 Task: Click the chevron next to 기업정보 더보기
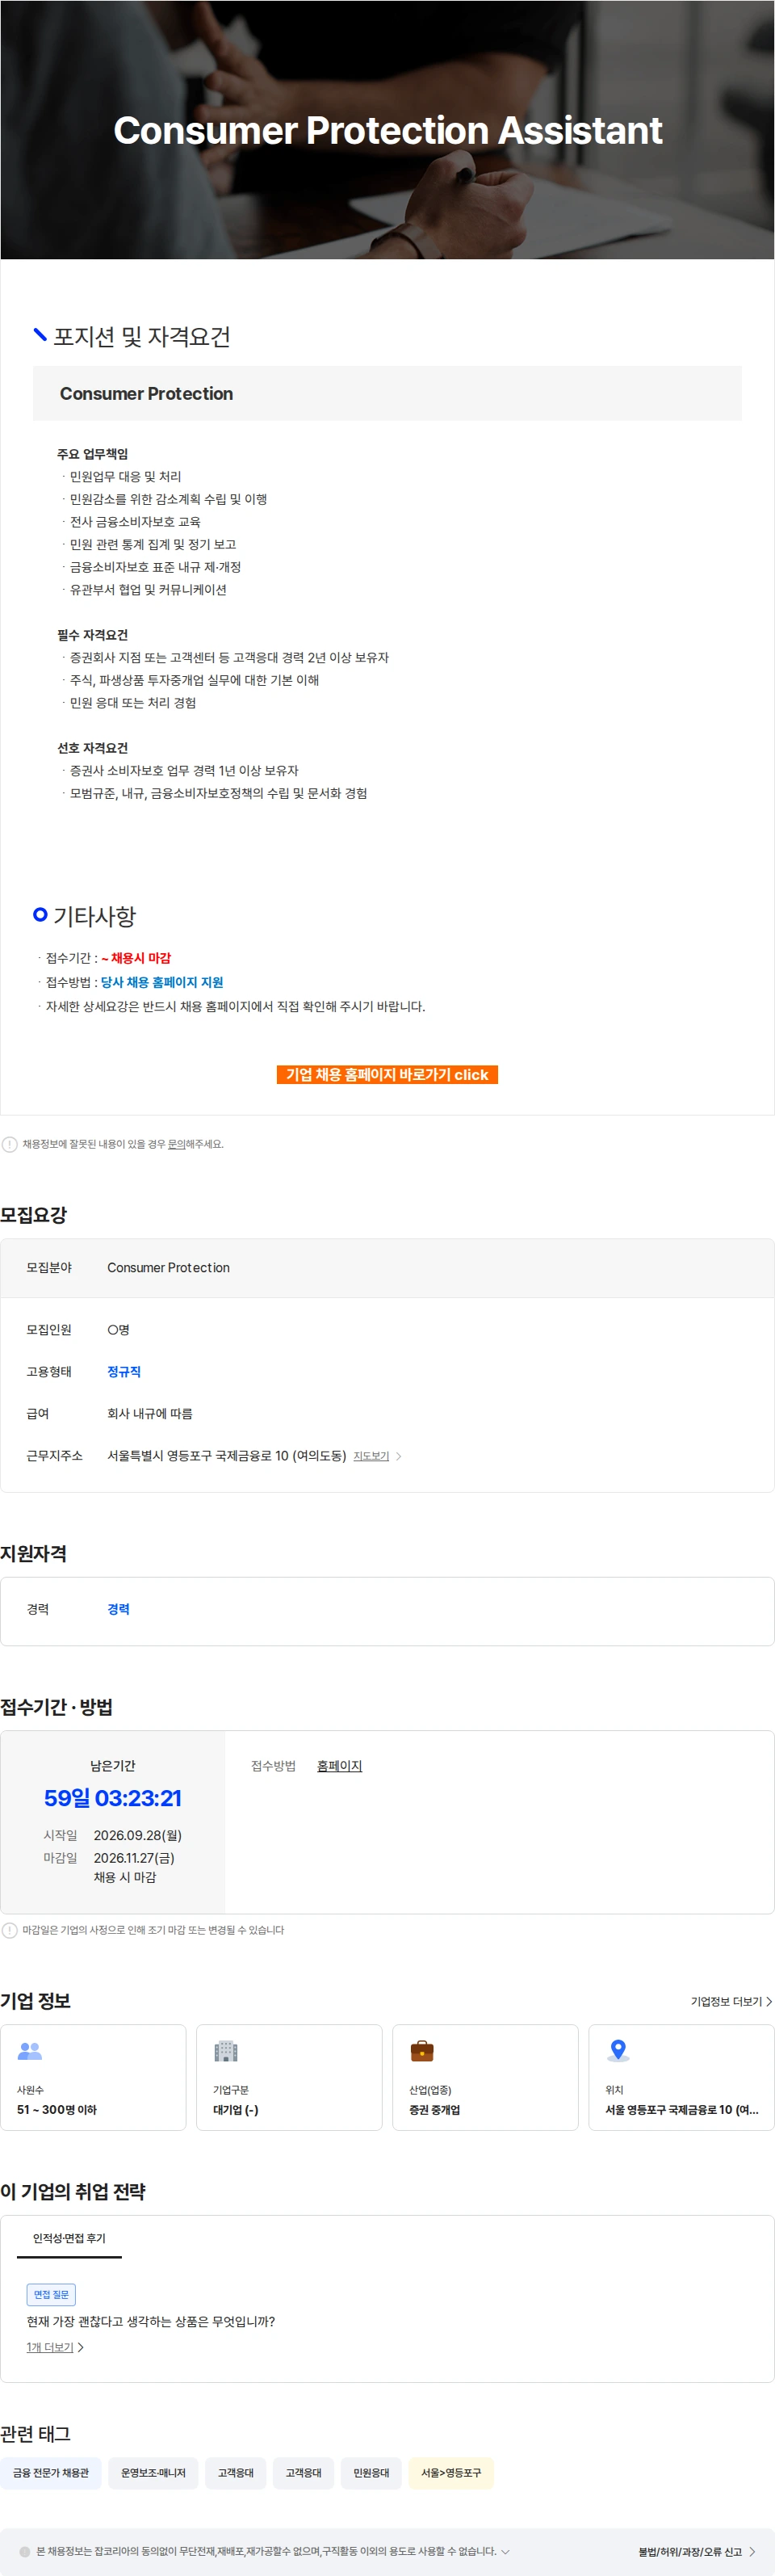(x=768, y=2001)
